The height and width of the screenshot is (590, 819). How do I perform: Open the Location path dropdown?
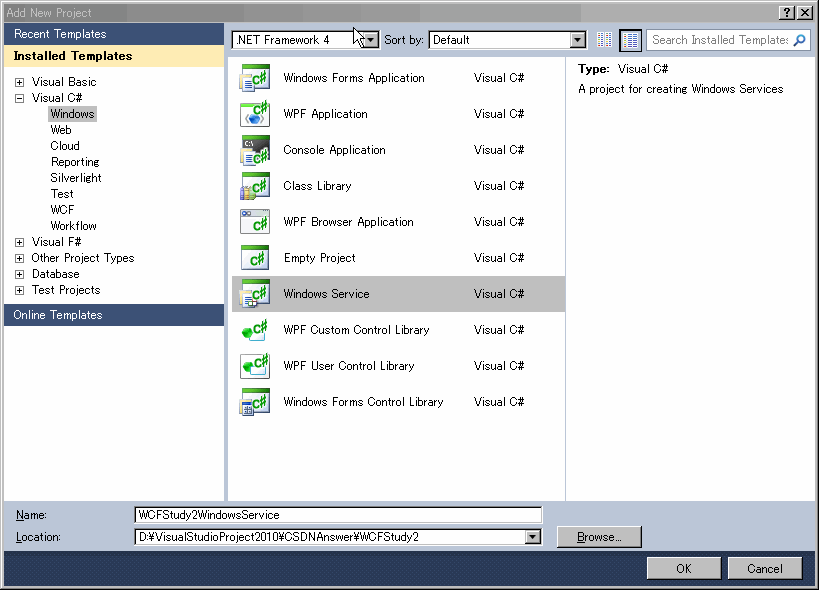coord(532,537)
